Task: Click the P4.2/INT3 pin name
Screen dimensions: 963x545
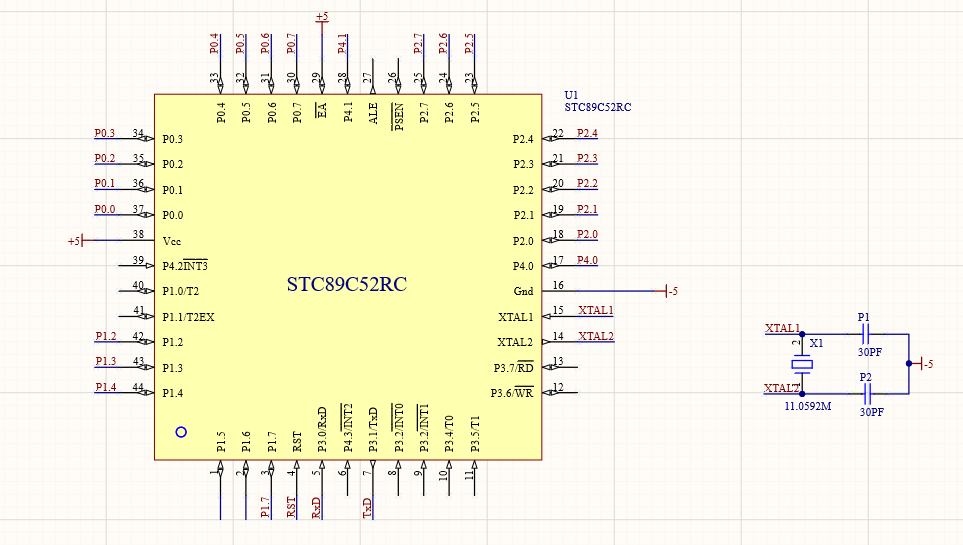Action: [185, 265]
